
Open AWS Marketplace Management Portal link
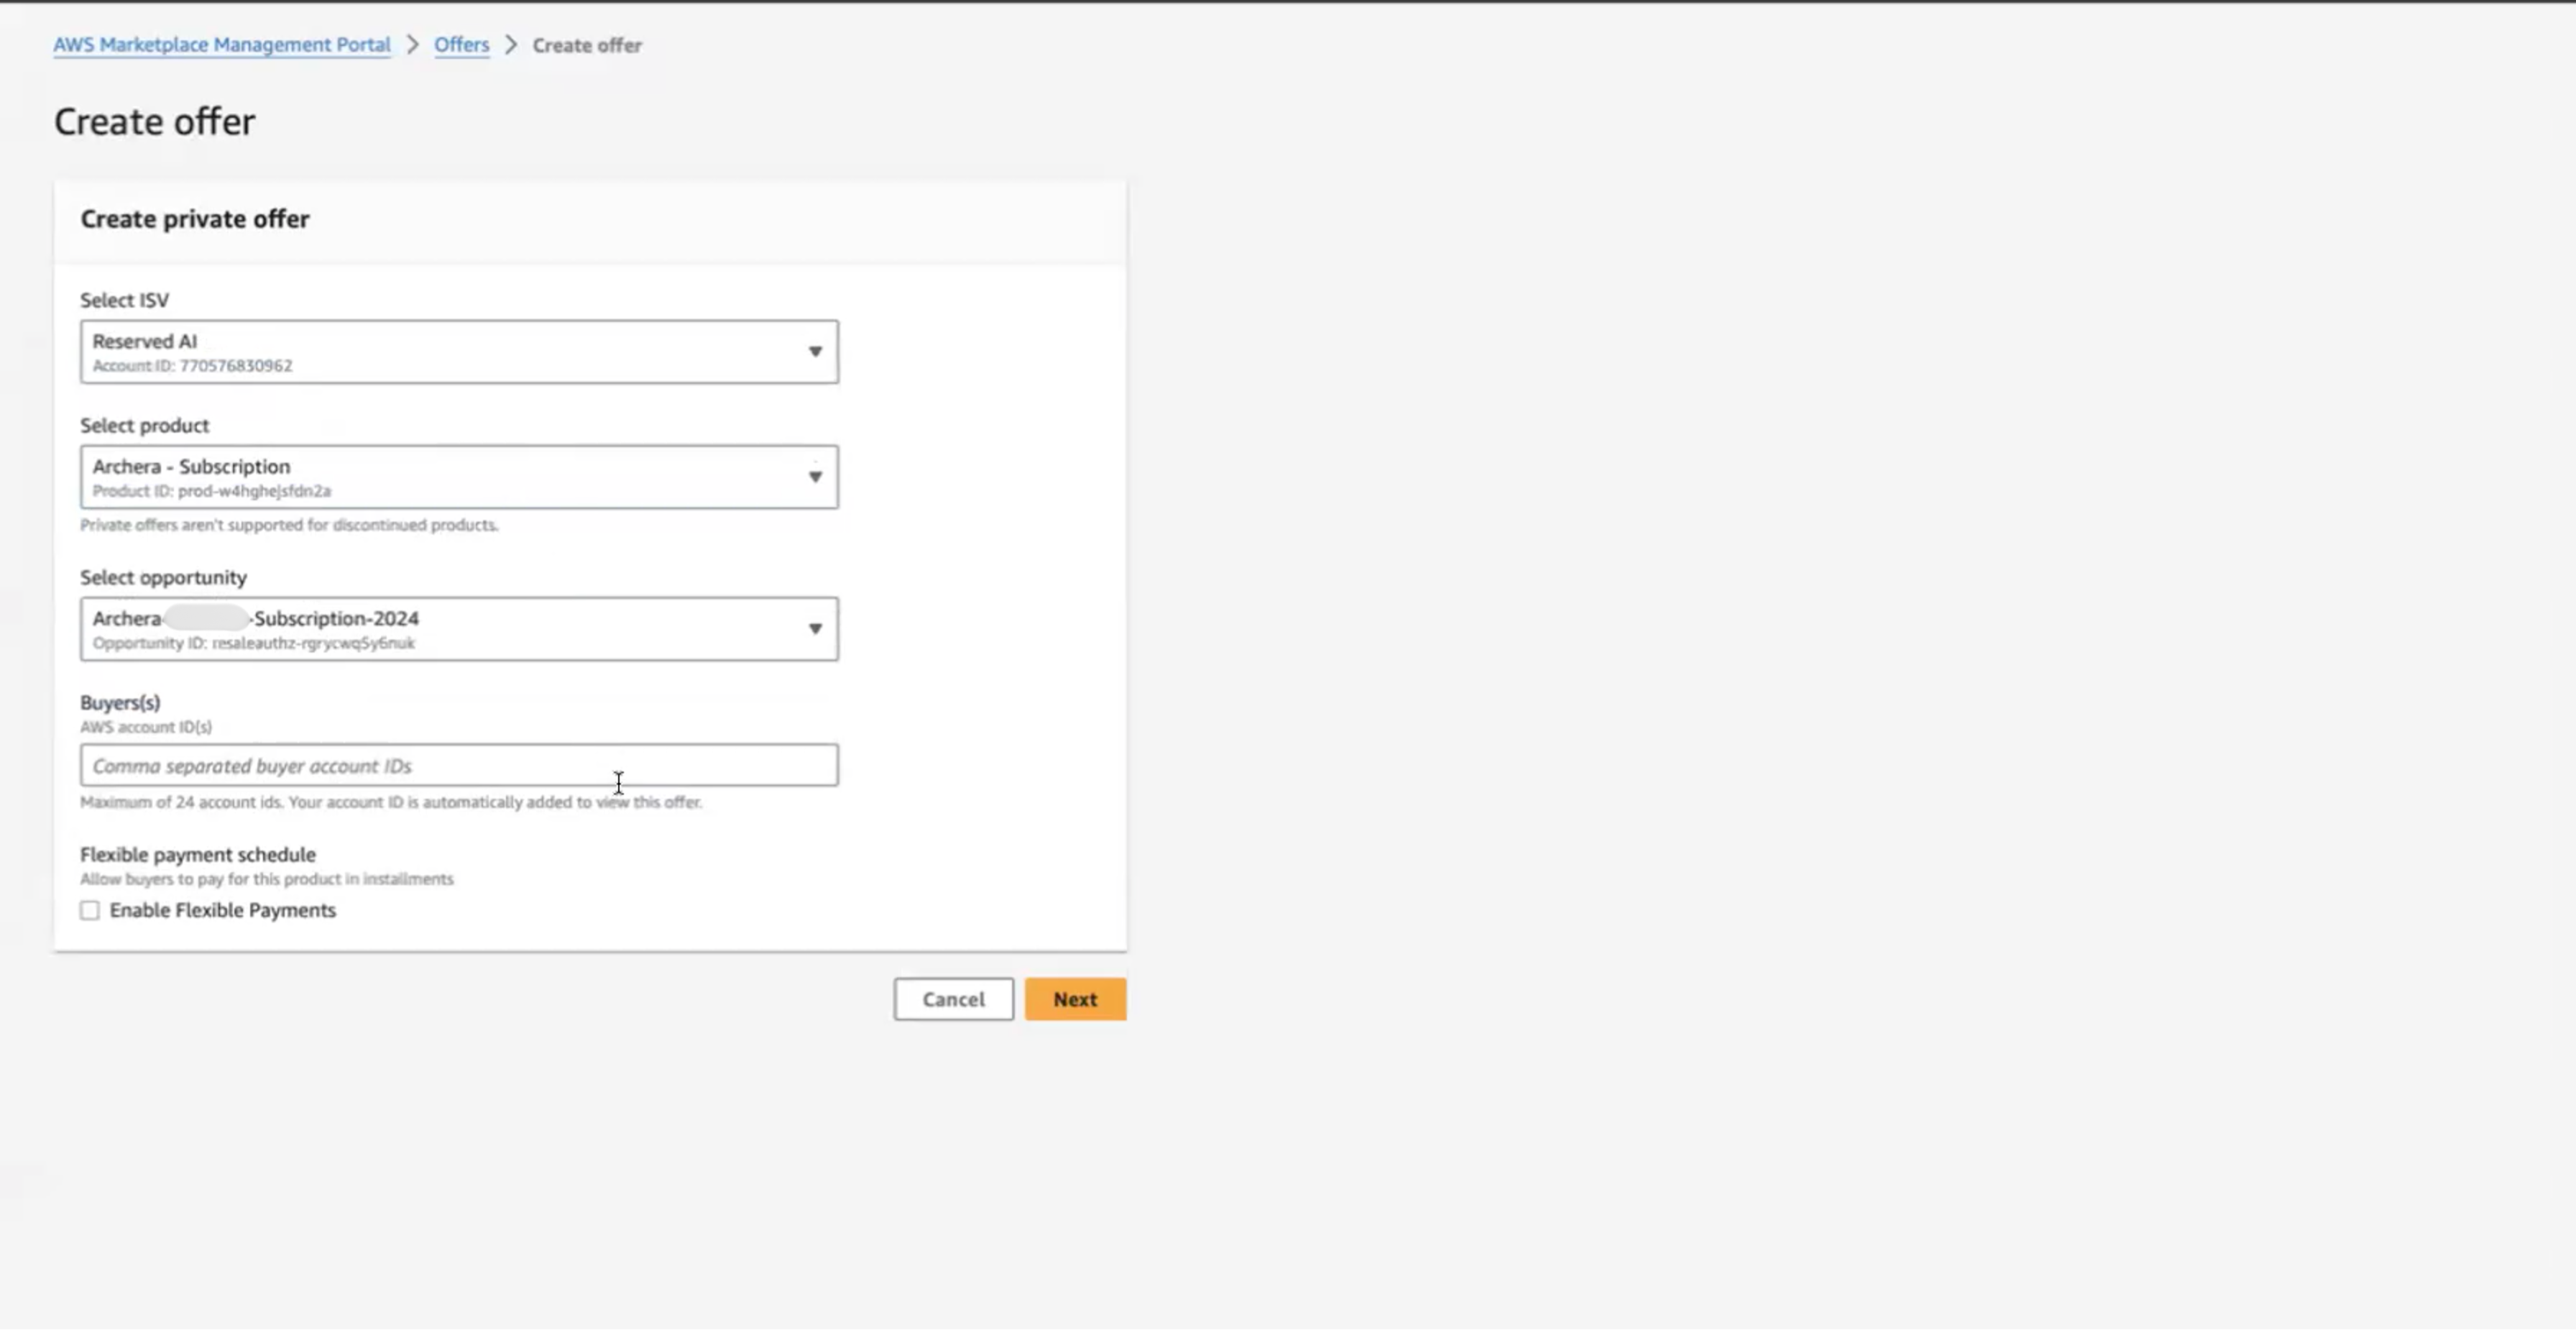click(222, 45)
